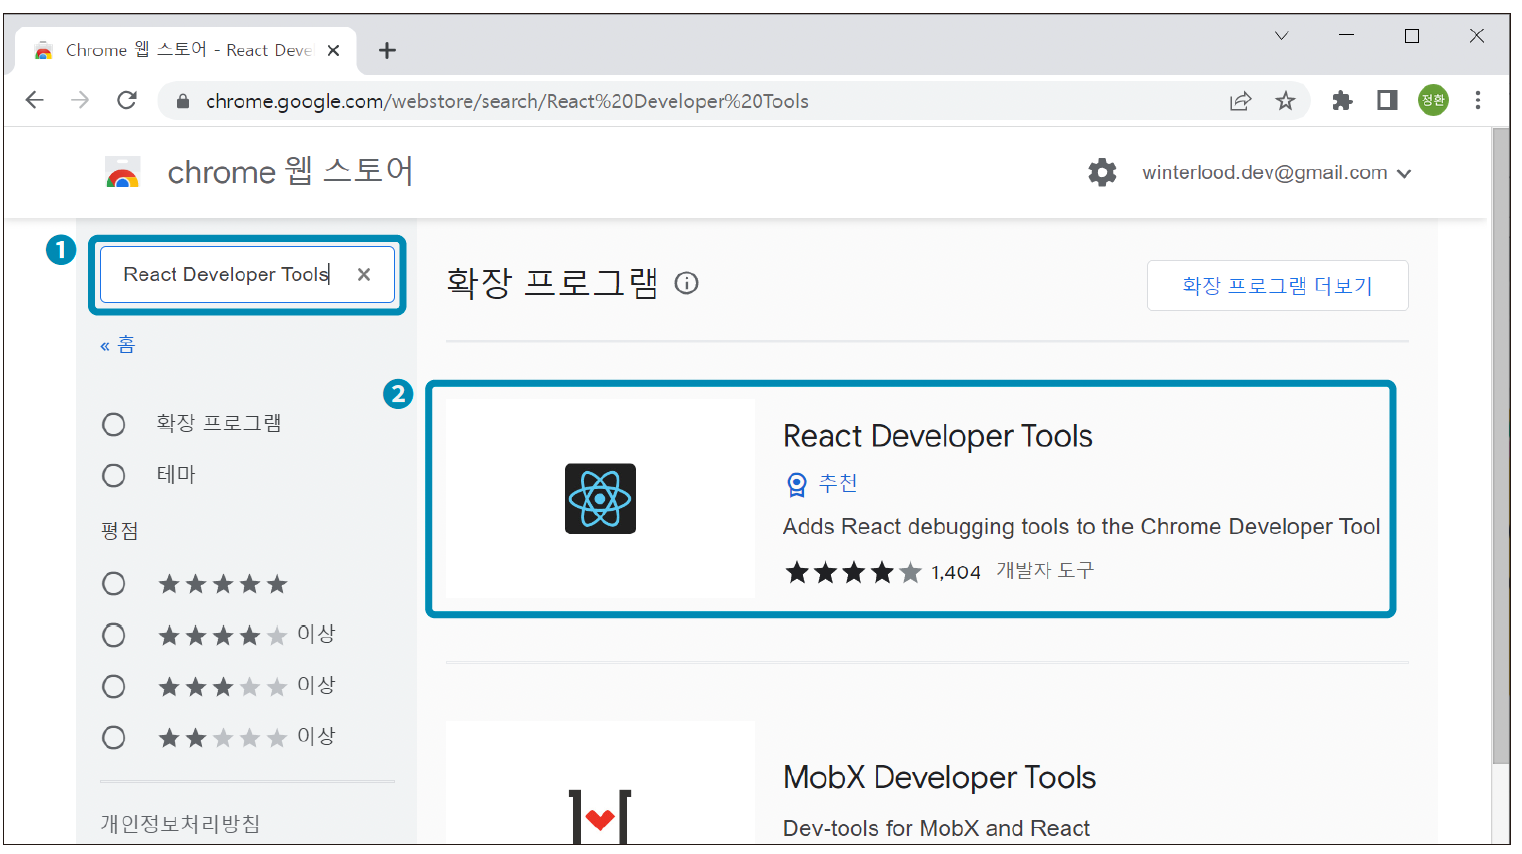Screen dimensions: 1522x854
Task: Click the 개발자 도구 category text
Action: point(1045,570)
